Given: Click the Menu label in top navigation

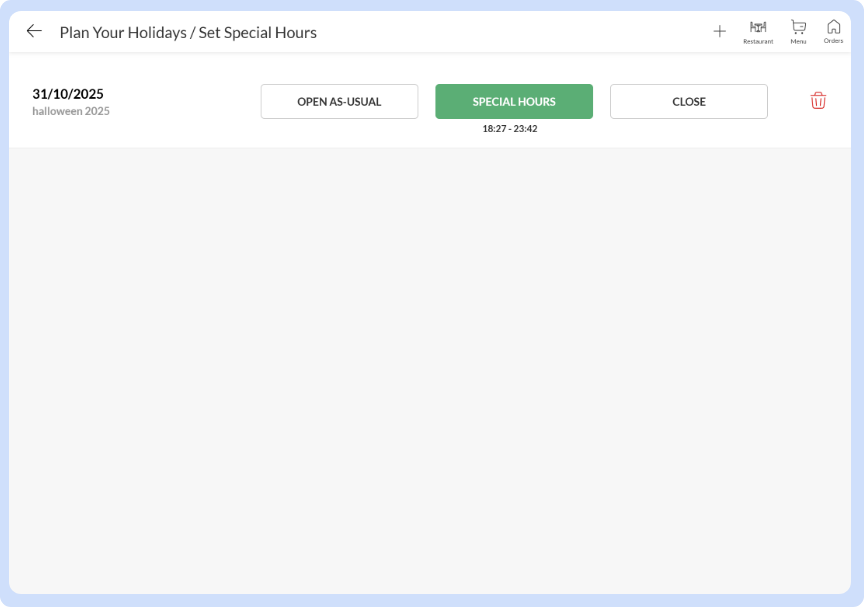Looking at the screenshot, I should [798, 42].
